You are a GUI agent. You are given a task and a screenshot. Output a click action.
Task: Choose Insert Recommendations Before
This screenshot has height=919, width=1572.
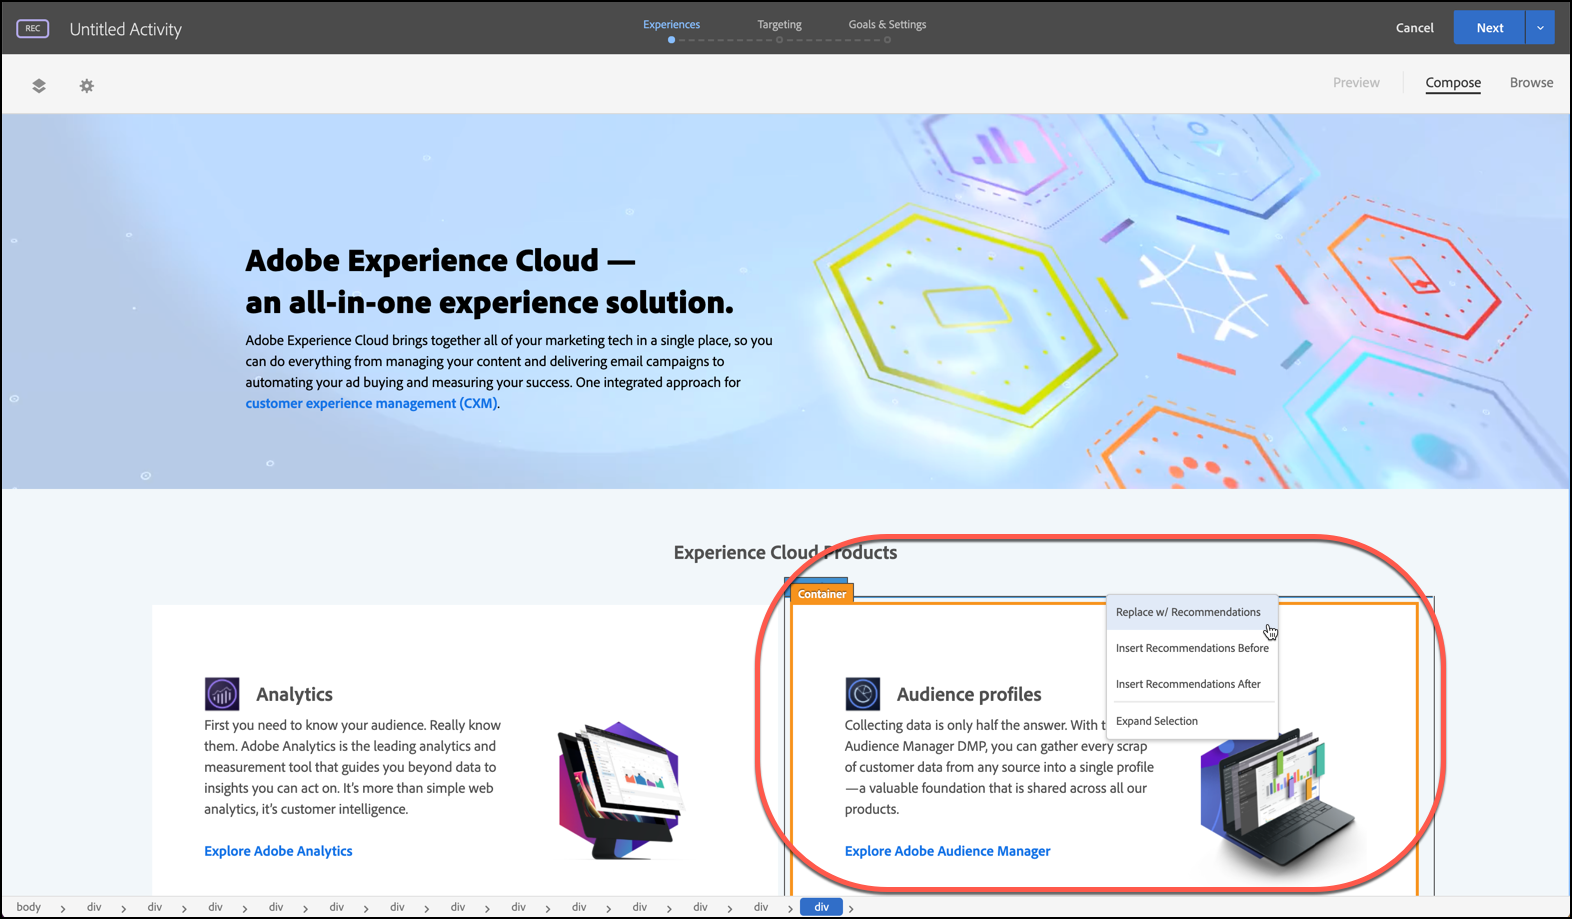coord(1191,648)
